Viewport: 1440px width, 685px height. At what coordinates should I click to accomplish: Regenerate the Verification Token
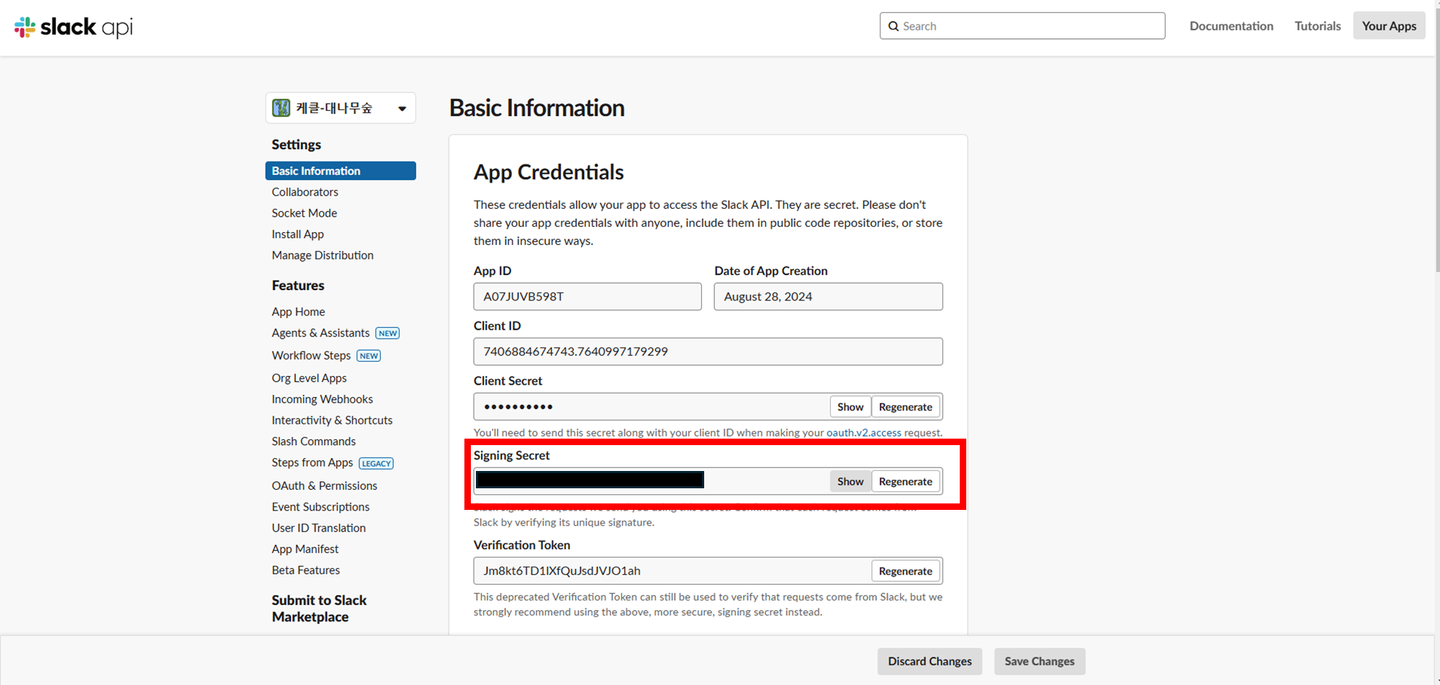coord(905,571)
